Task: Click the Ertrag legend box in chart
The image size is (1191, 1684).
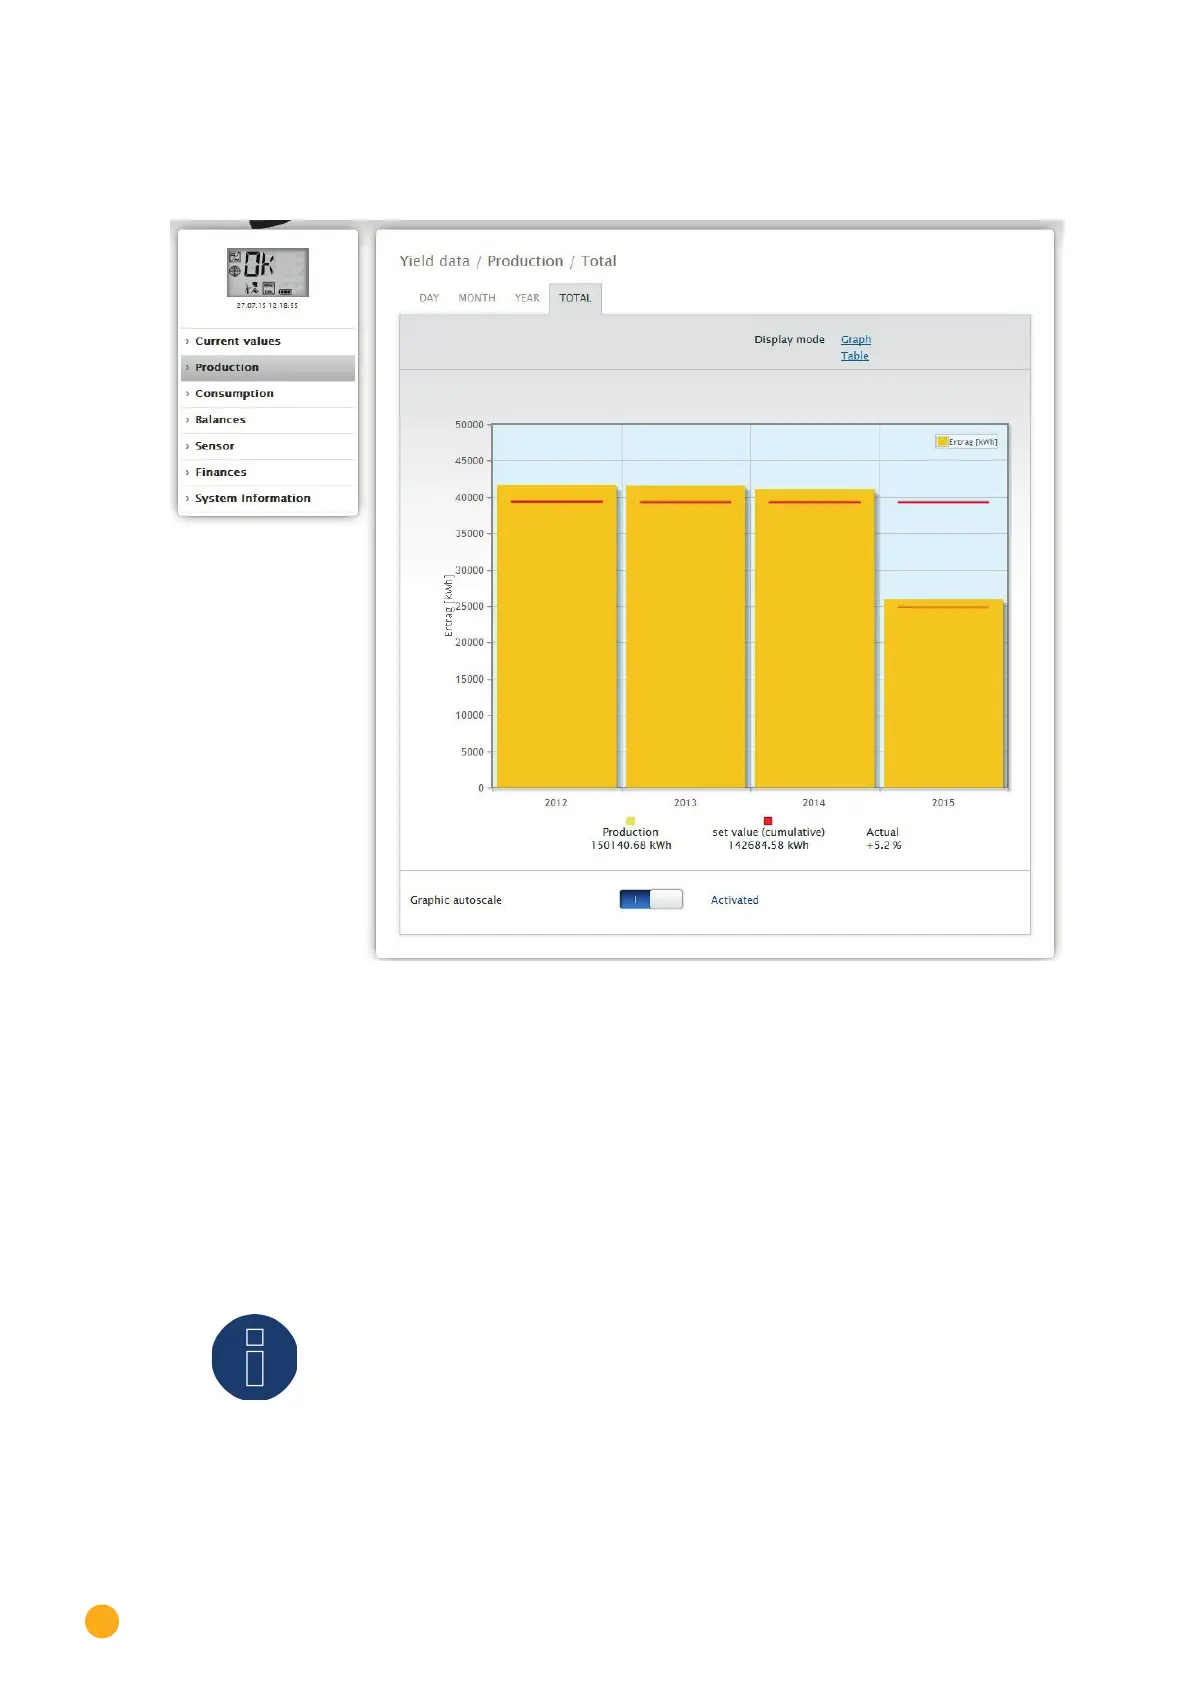Action: (x=966, y=442)
